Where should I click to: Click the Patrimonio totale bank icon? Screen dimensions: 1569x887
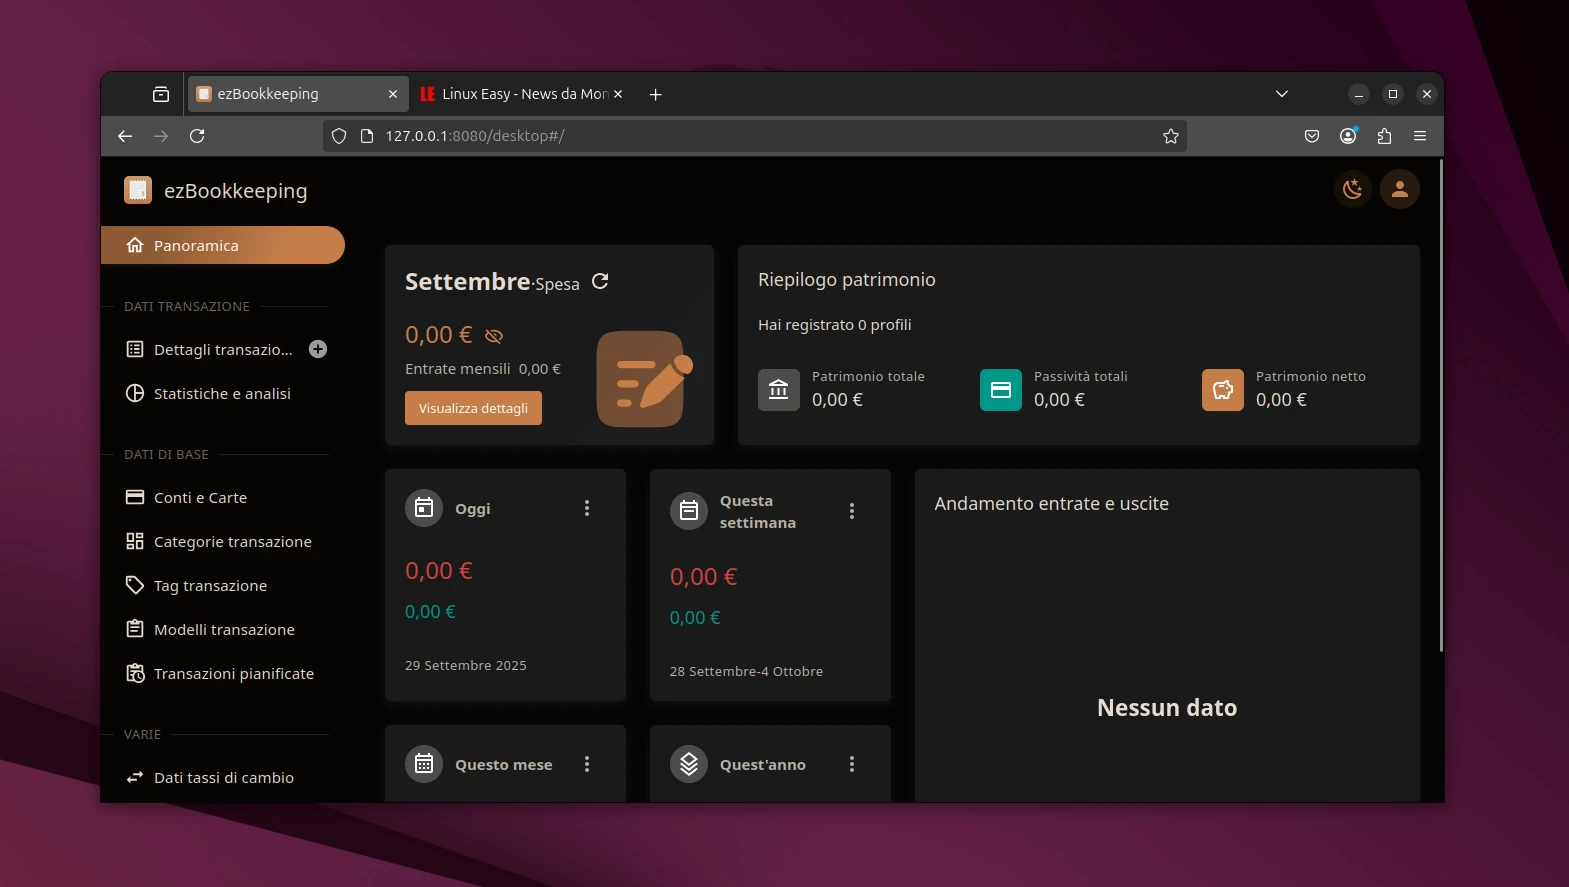click(779, 390)
